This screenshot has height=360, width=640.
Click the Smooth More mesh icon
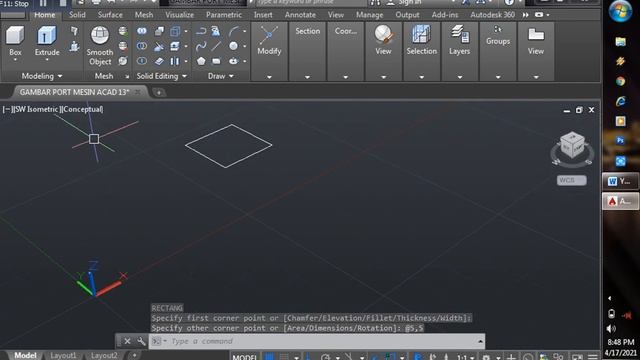[123, 31]
